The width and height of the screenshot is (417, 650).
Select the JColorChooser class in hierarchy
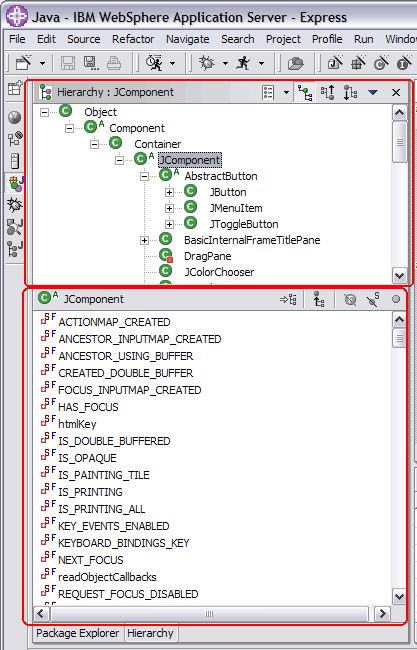(219, 272)
